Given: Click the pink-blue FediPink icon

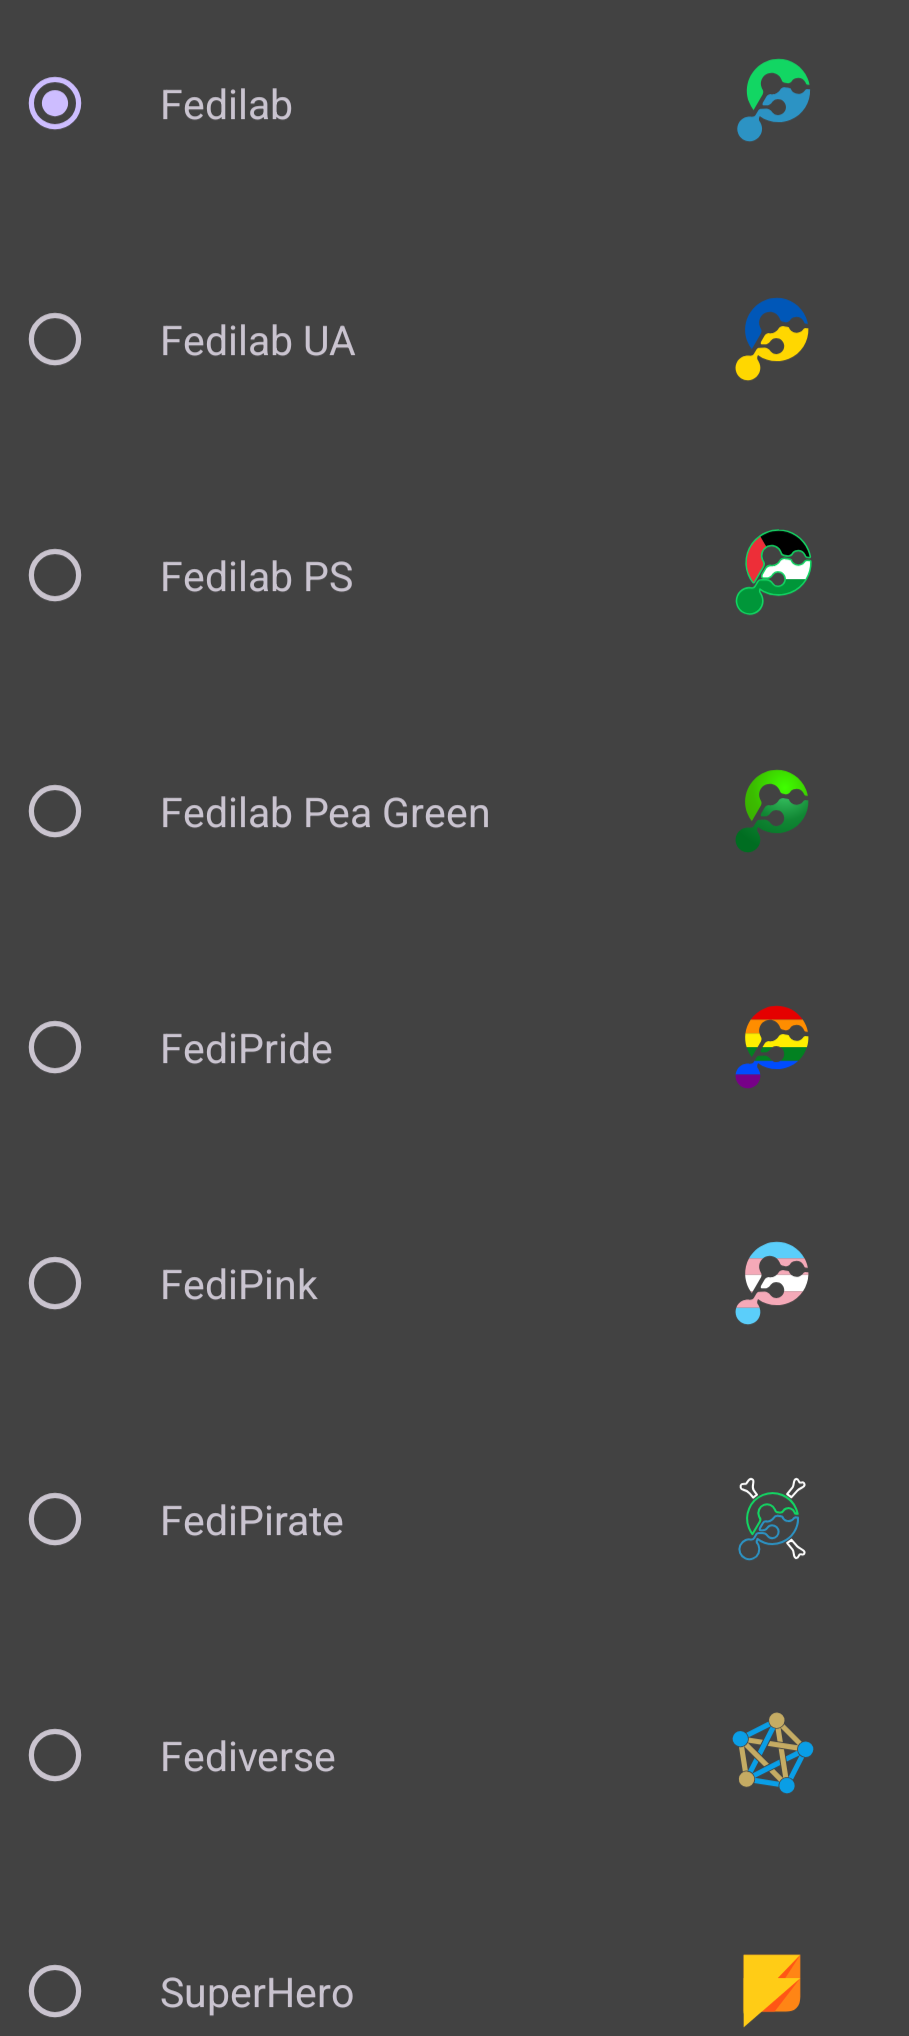Looking at the screenshot, I should pyautogui.click(x=773, y=1282).
